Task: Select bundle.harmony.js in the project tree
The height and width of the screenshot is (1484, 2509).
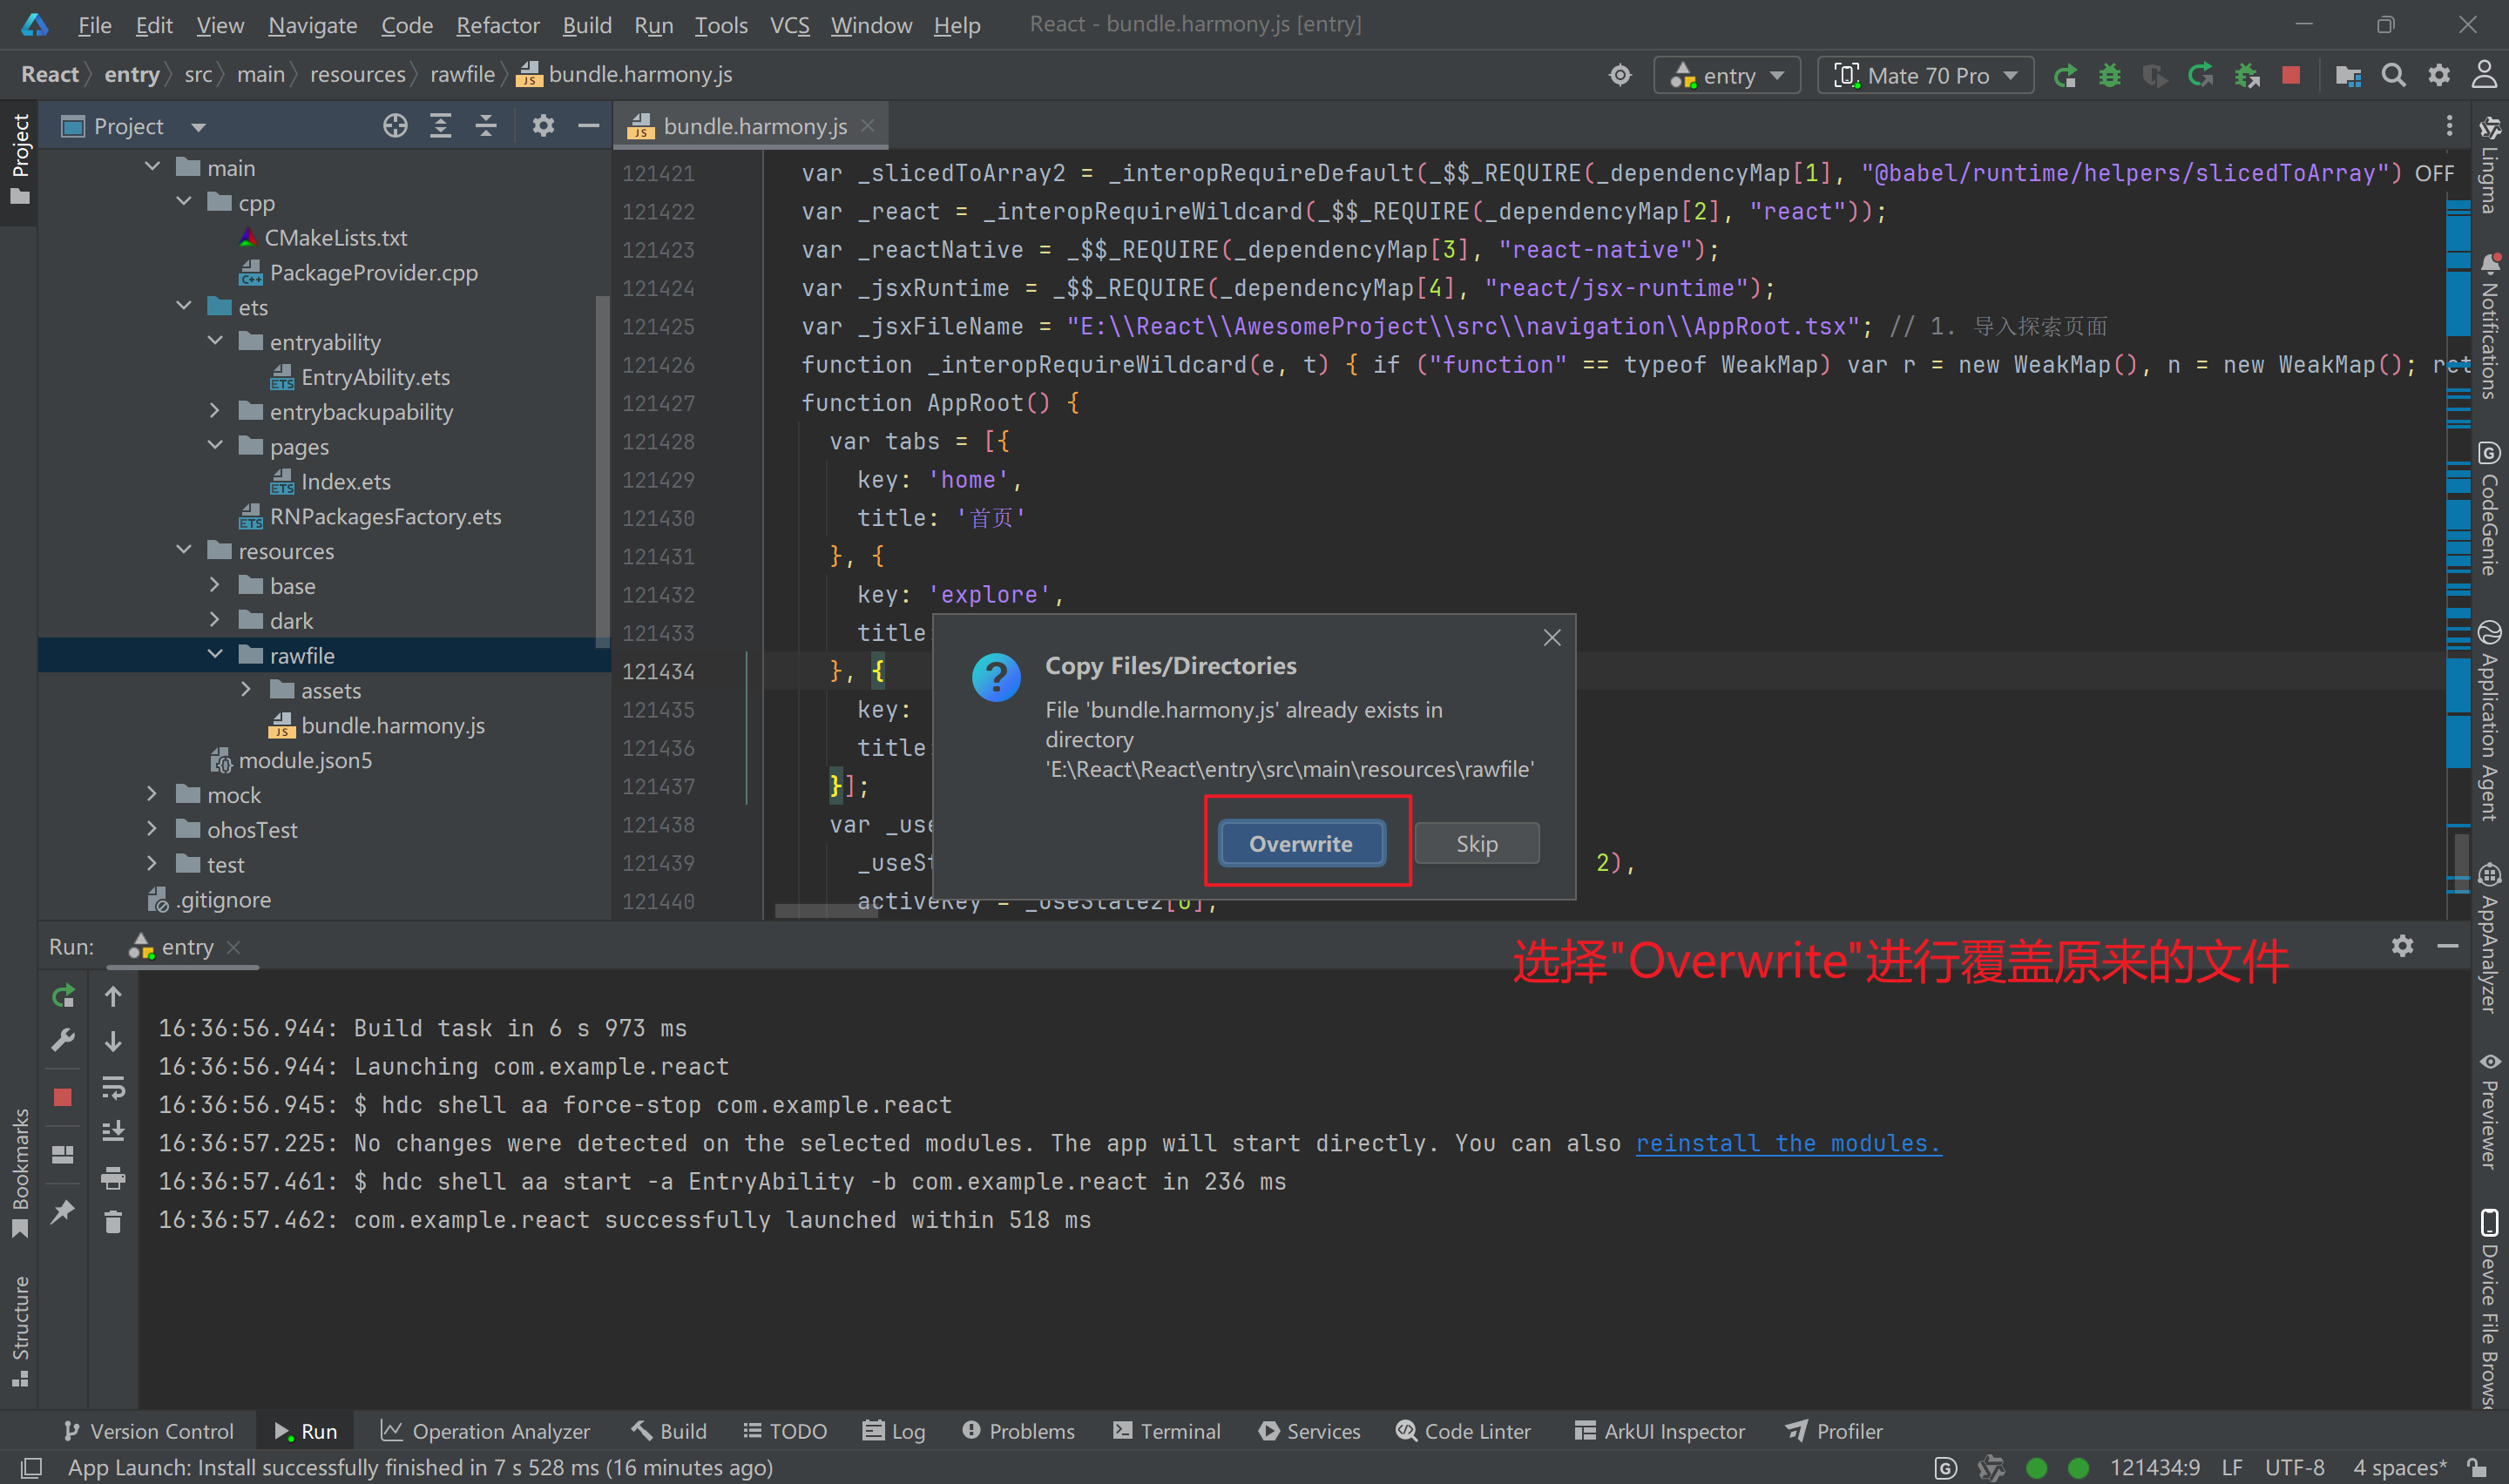Action: click(x=392, y=725)
